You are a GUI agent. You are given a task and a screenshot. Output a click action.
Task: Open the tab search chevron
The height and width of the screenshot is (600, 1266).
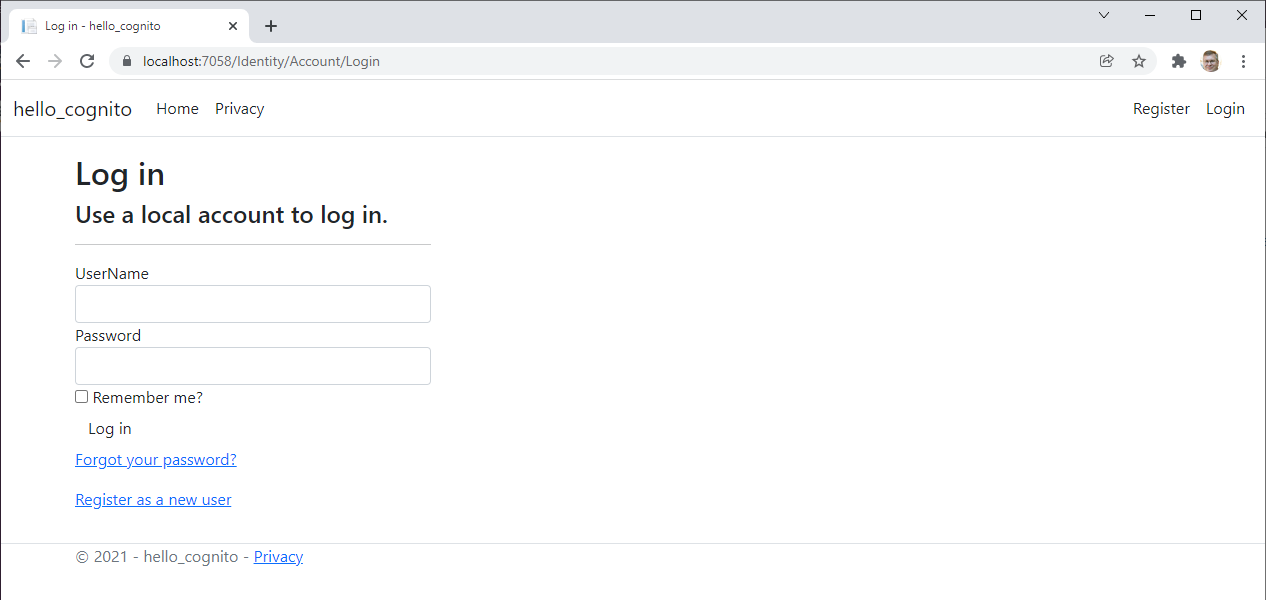tap(1104, 15)
